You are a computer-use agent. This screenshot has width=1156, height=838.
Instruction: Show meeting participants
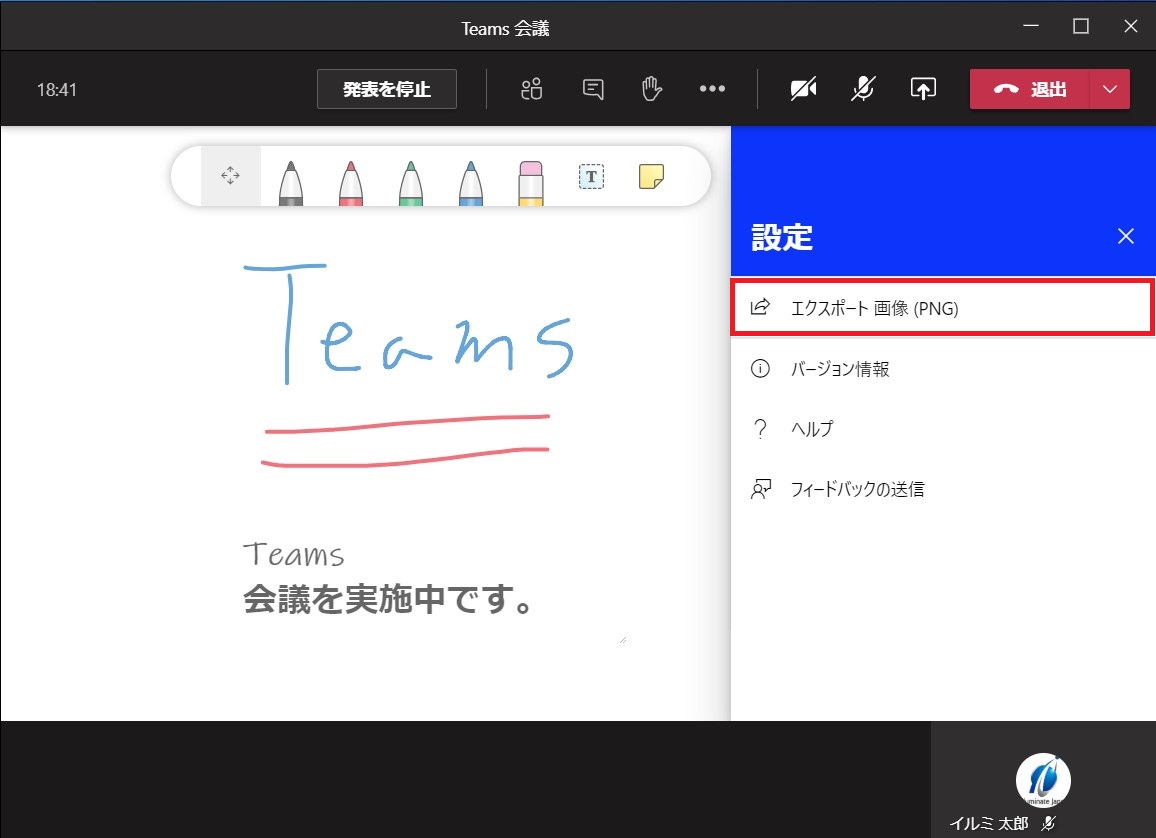coord(532,89)
